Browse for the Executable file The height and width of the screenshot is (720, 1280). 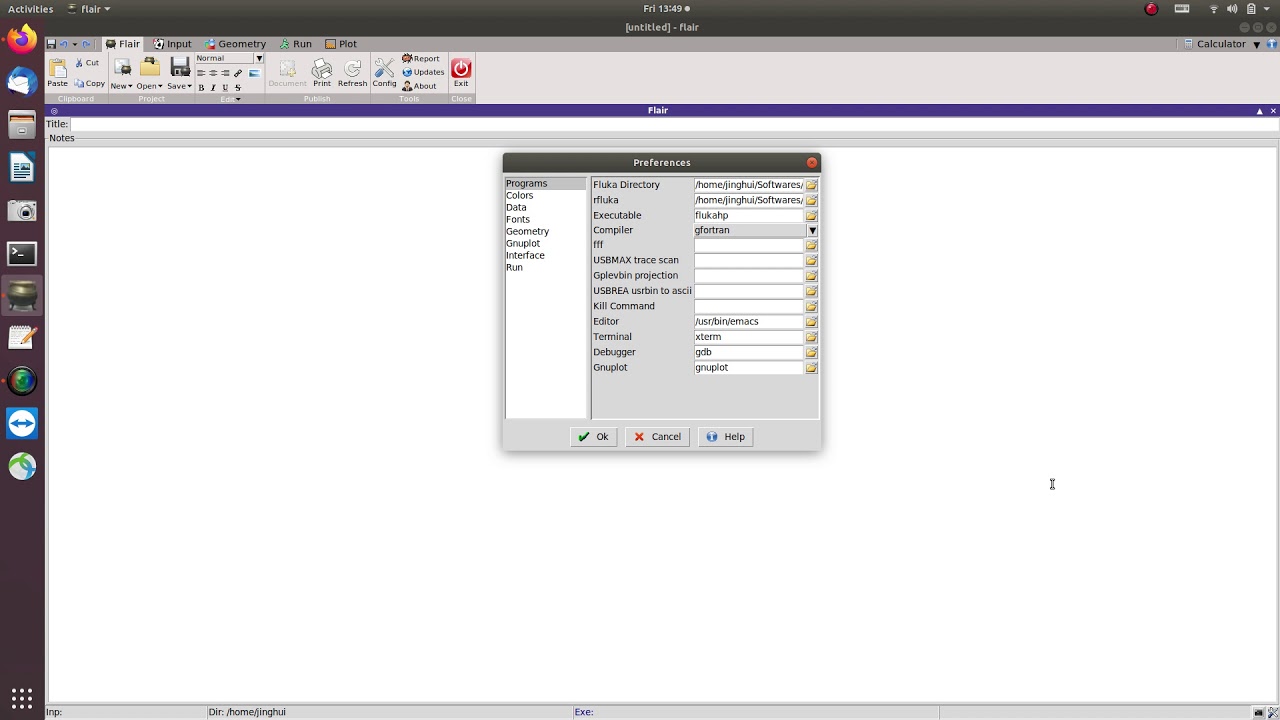(x=811, y=215)
